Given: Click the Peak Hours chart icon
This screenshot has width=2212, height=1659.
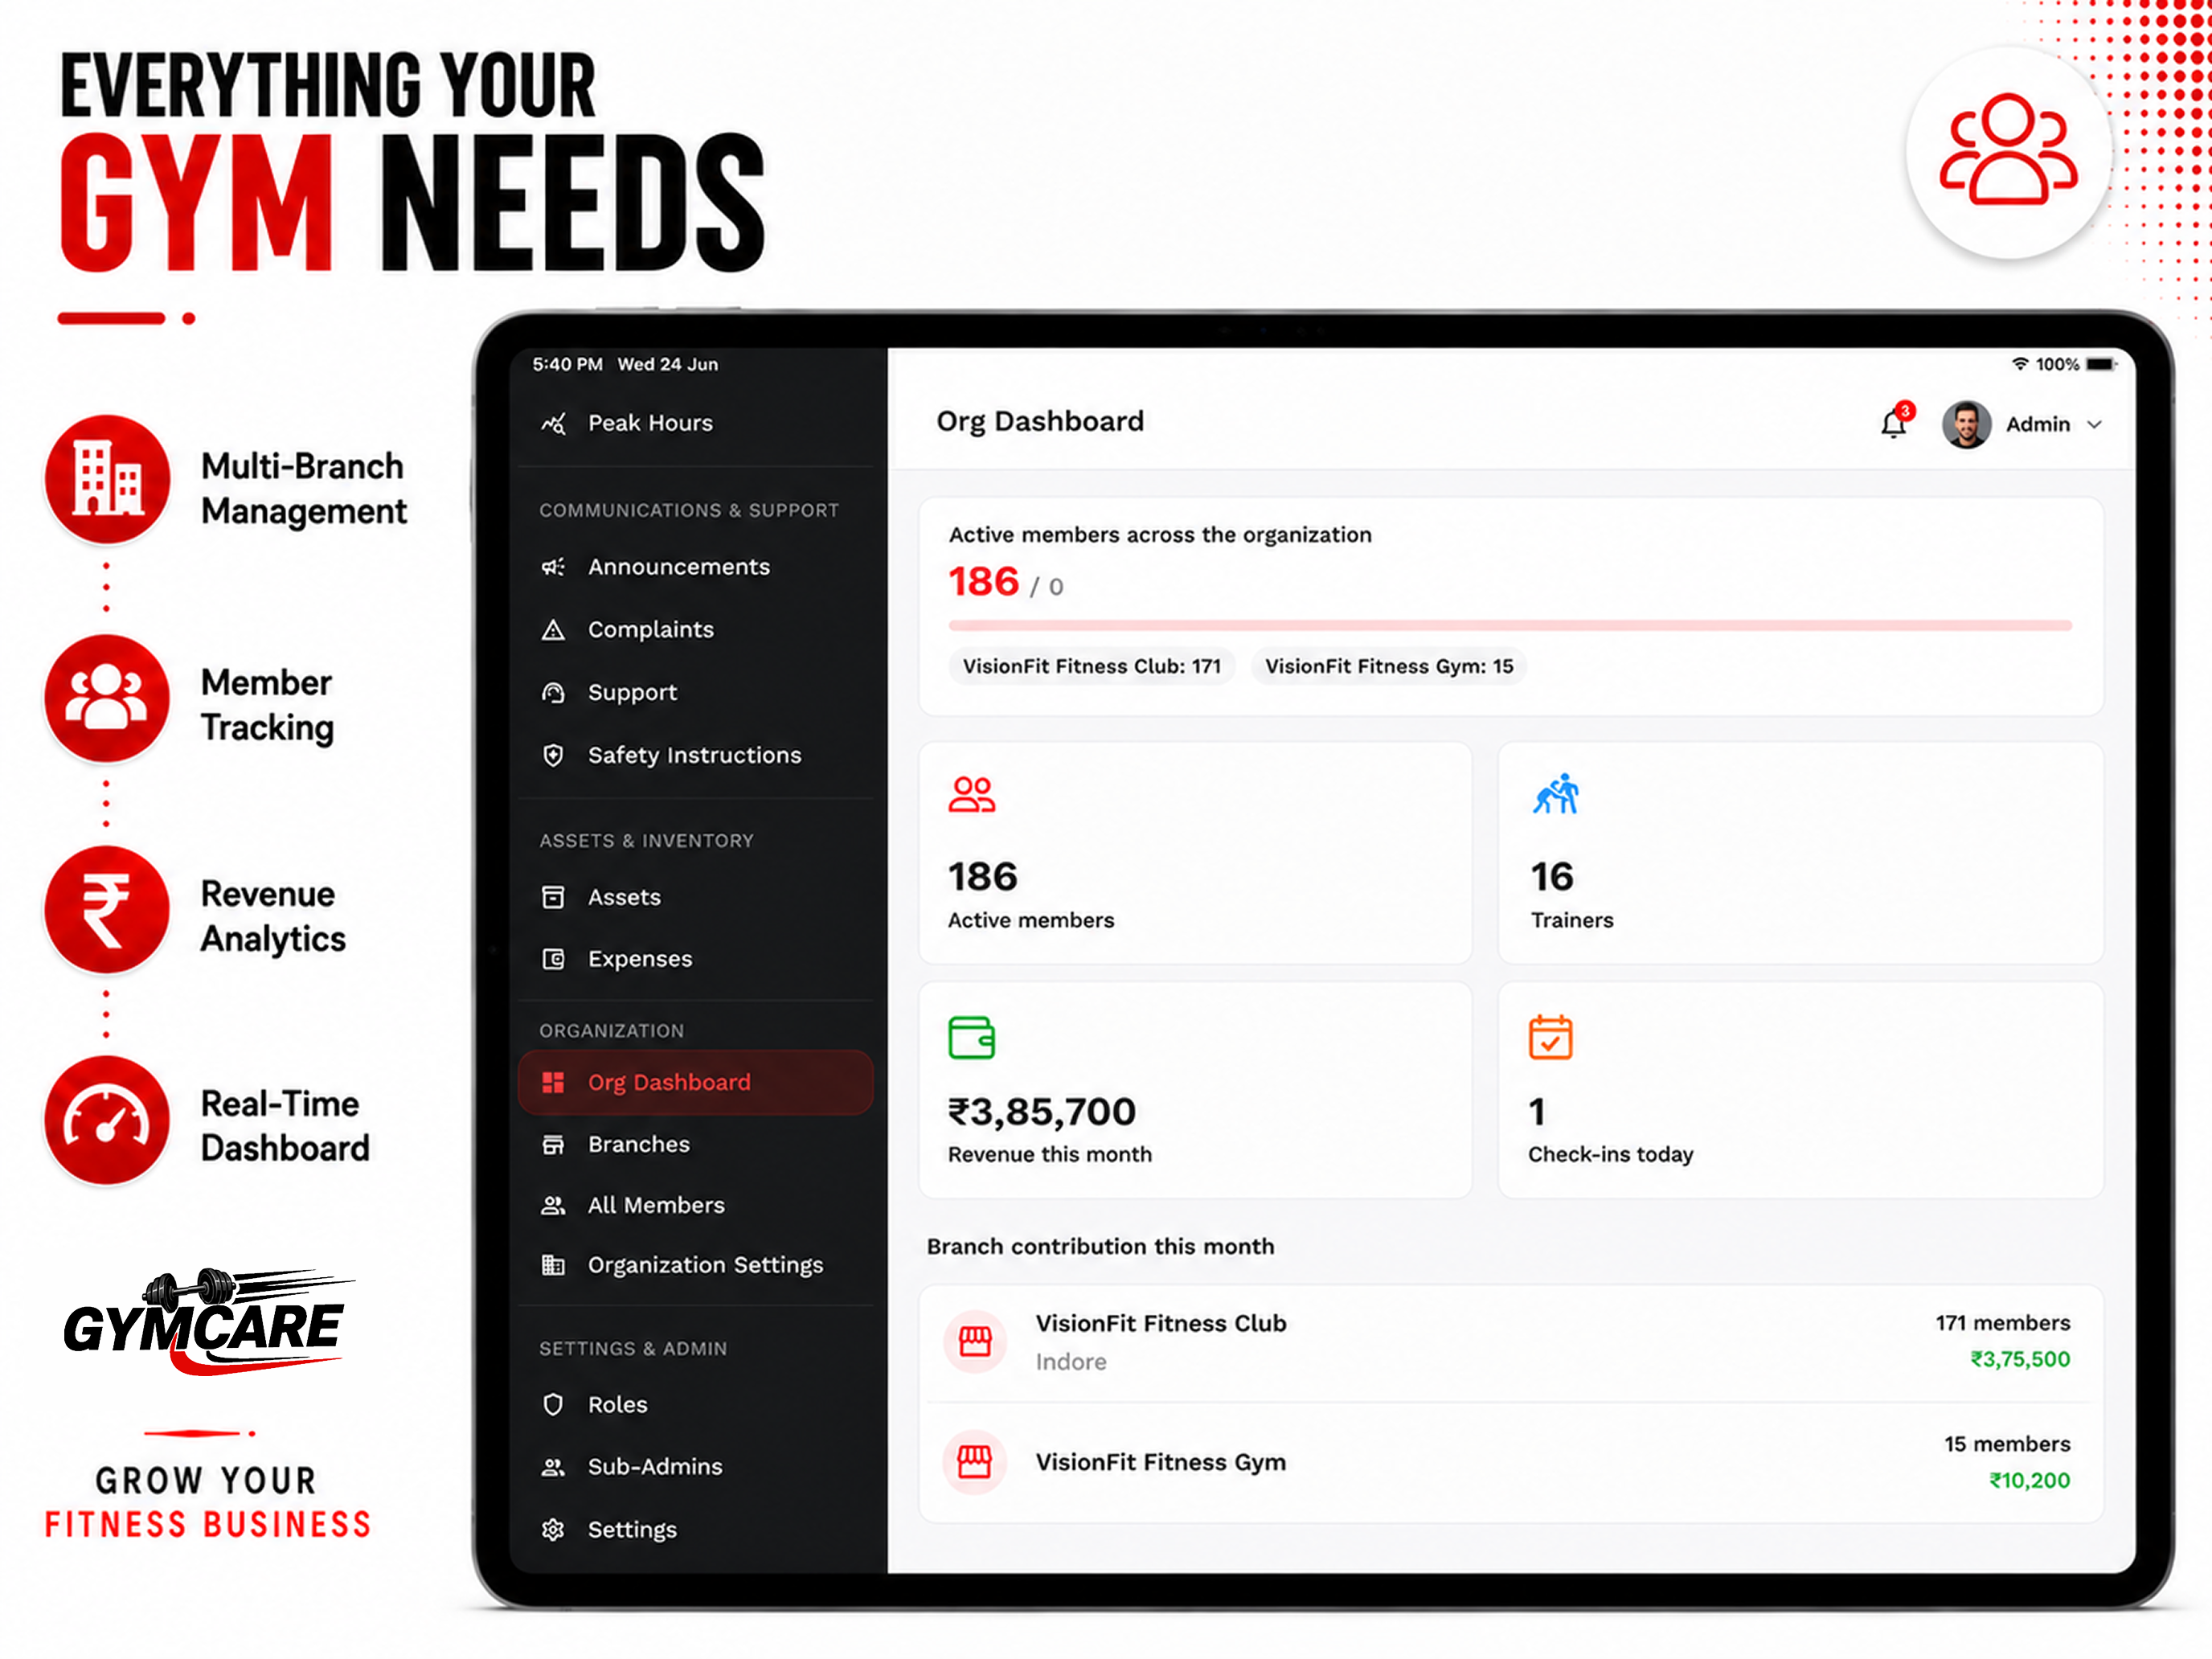Looking at the screenshot, I should point(553,424).
